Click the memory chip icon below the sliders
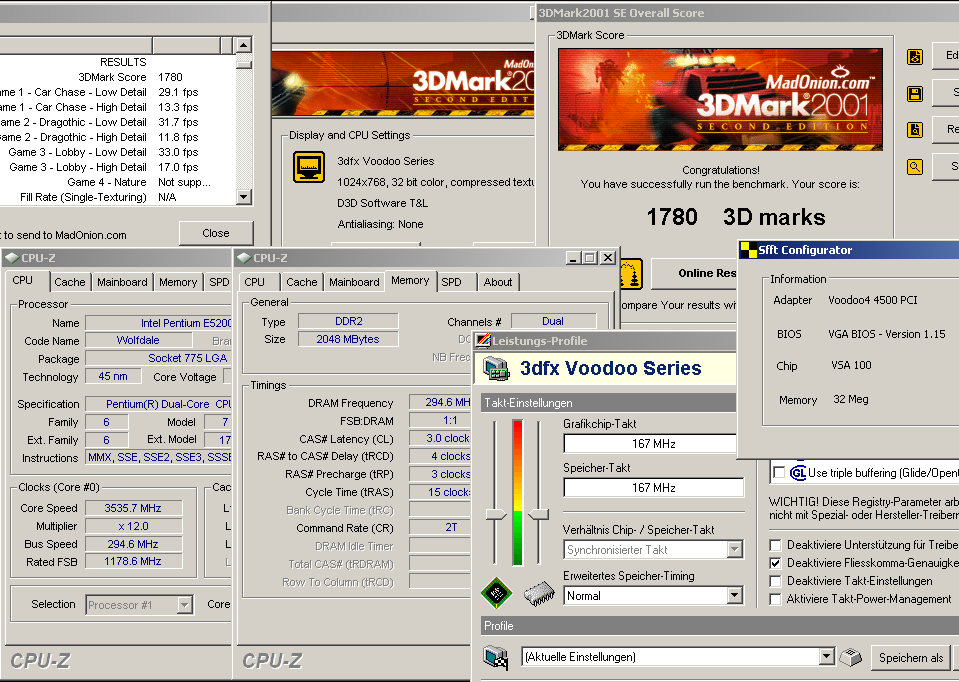The height and width of the screenshot is (682, 959). pyautogui.click(x=539, y=593)
